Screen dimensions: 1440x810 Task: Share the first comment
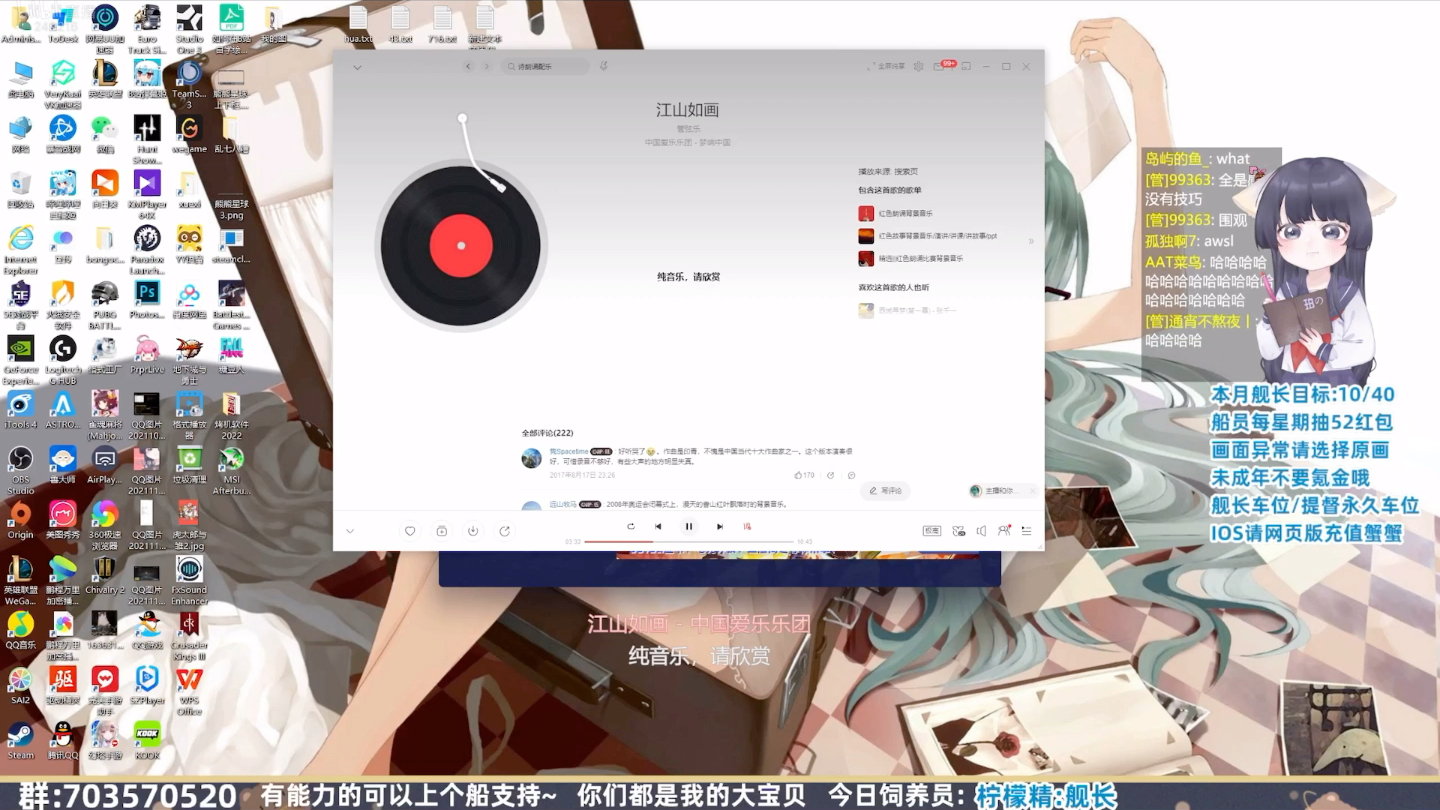830,475
